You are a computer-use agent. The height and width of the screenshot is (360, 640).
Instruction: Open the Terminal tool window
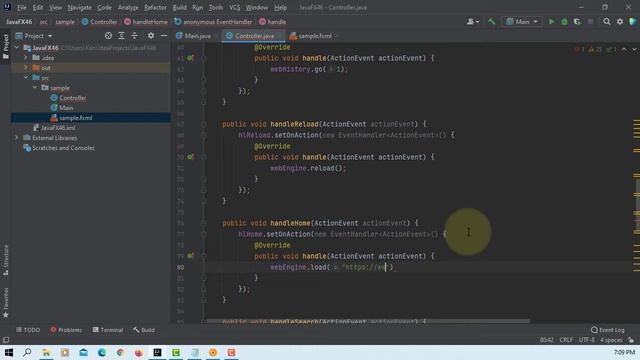click(108, 330)
